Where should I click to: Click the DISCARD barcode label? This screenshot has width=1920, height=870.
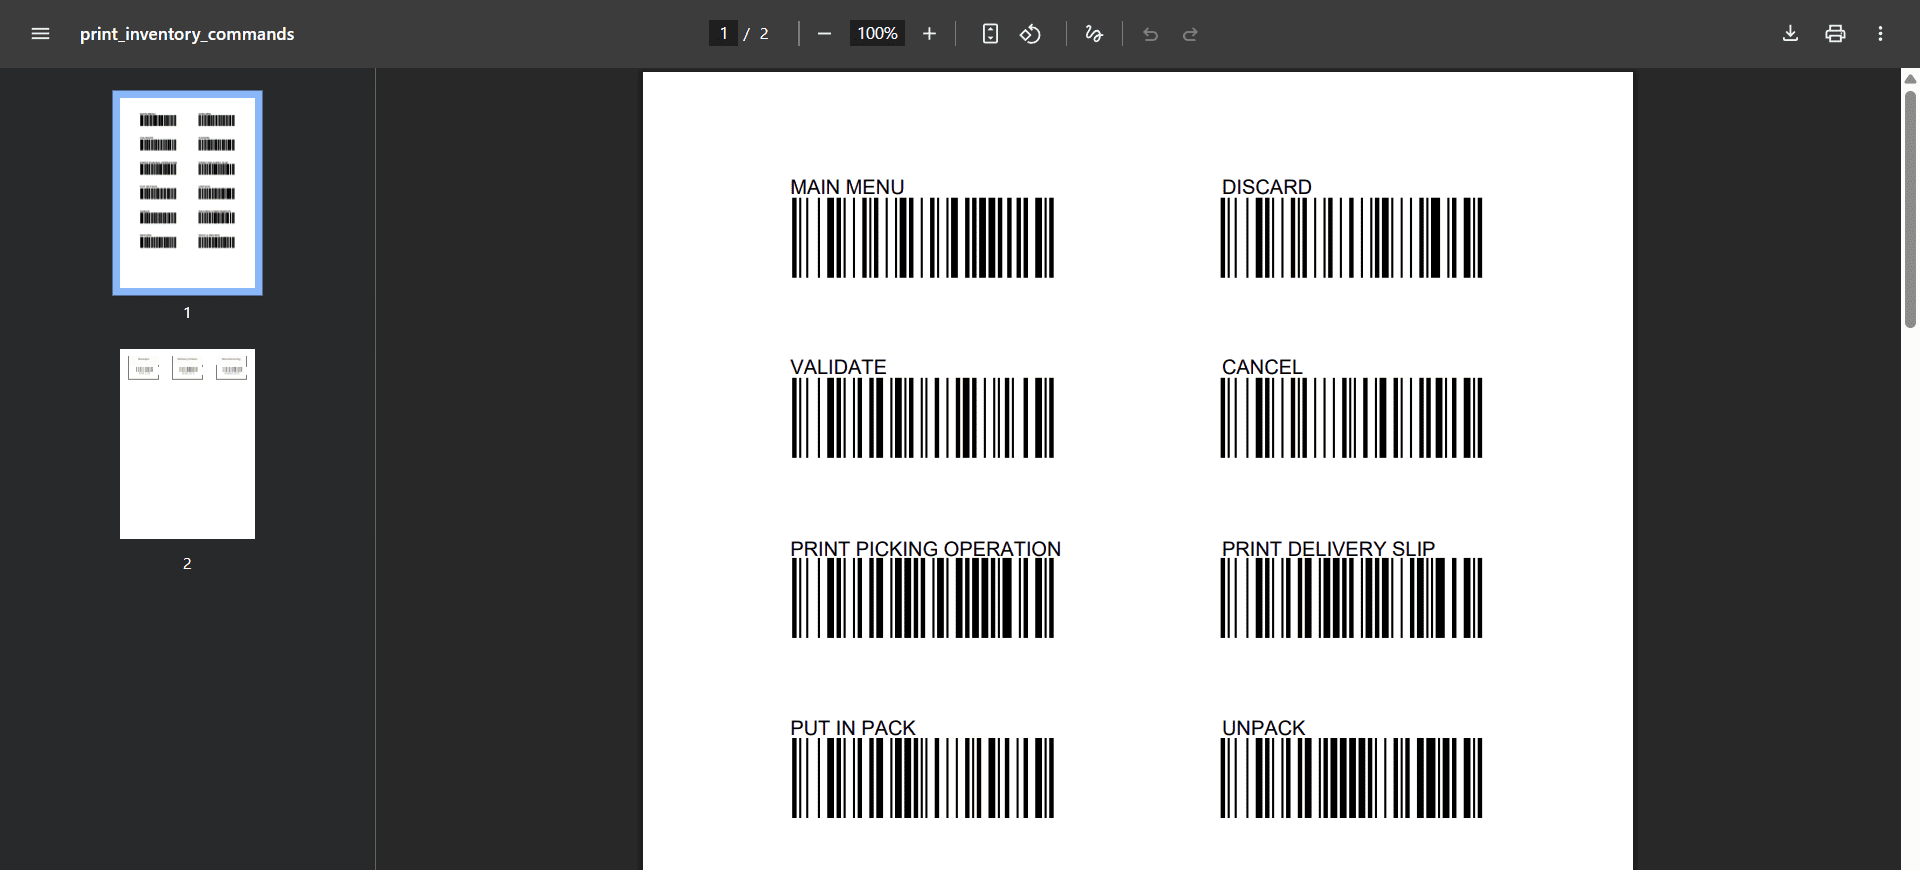(x=1266, y=187)
